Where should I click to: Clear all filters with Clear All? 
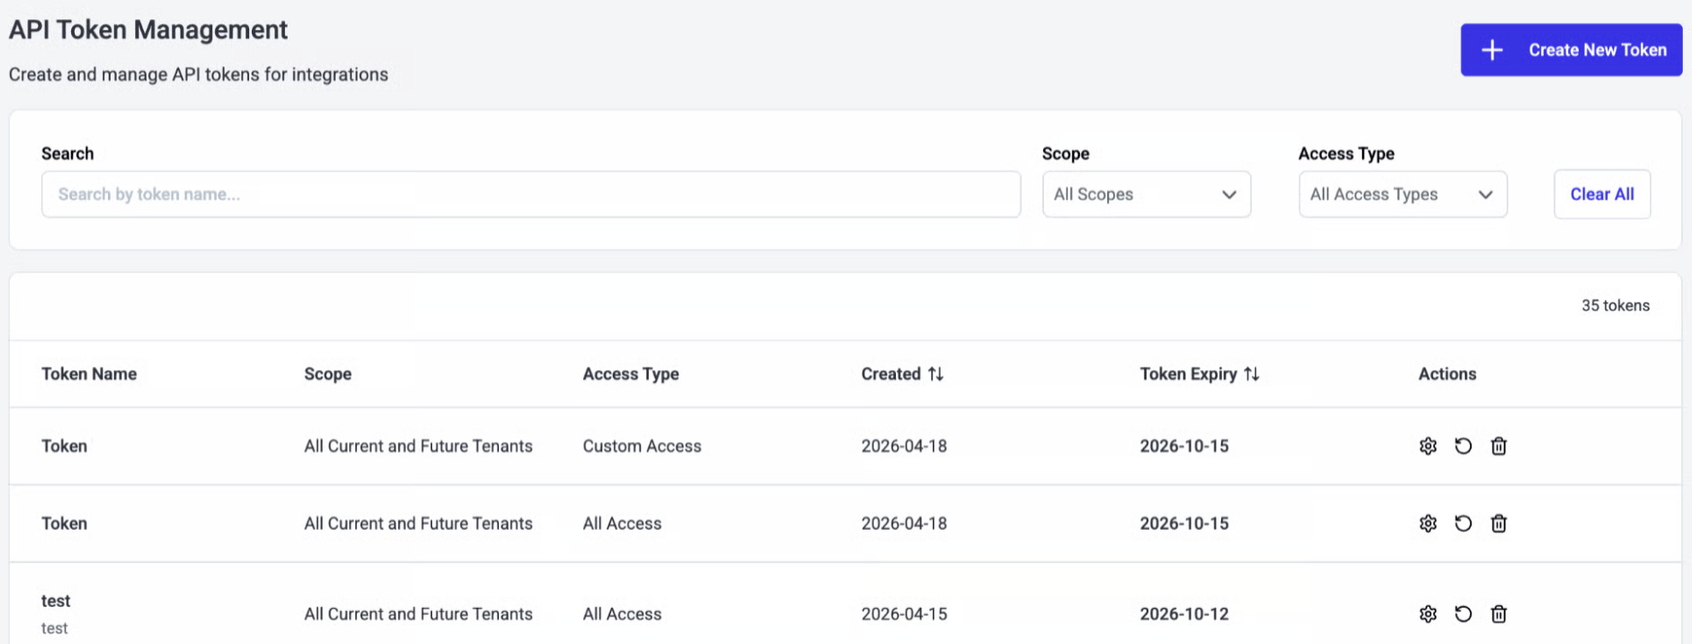click(1602, 194)
